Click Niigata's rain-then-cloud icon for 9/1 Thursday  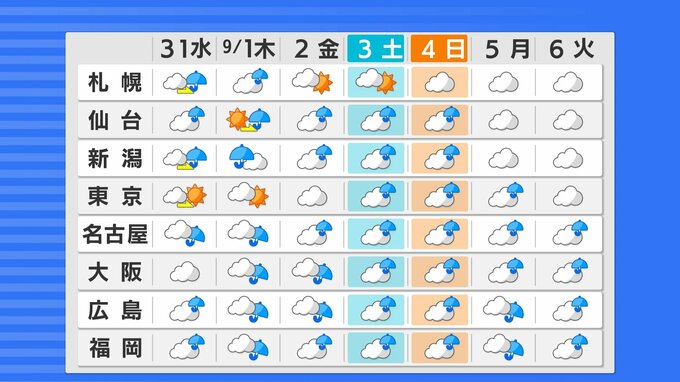click(x=248, y=157)
